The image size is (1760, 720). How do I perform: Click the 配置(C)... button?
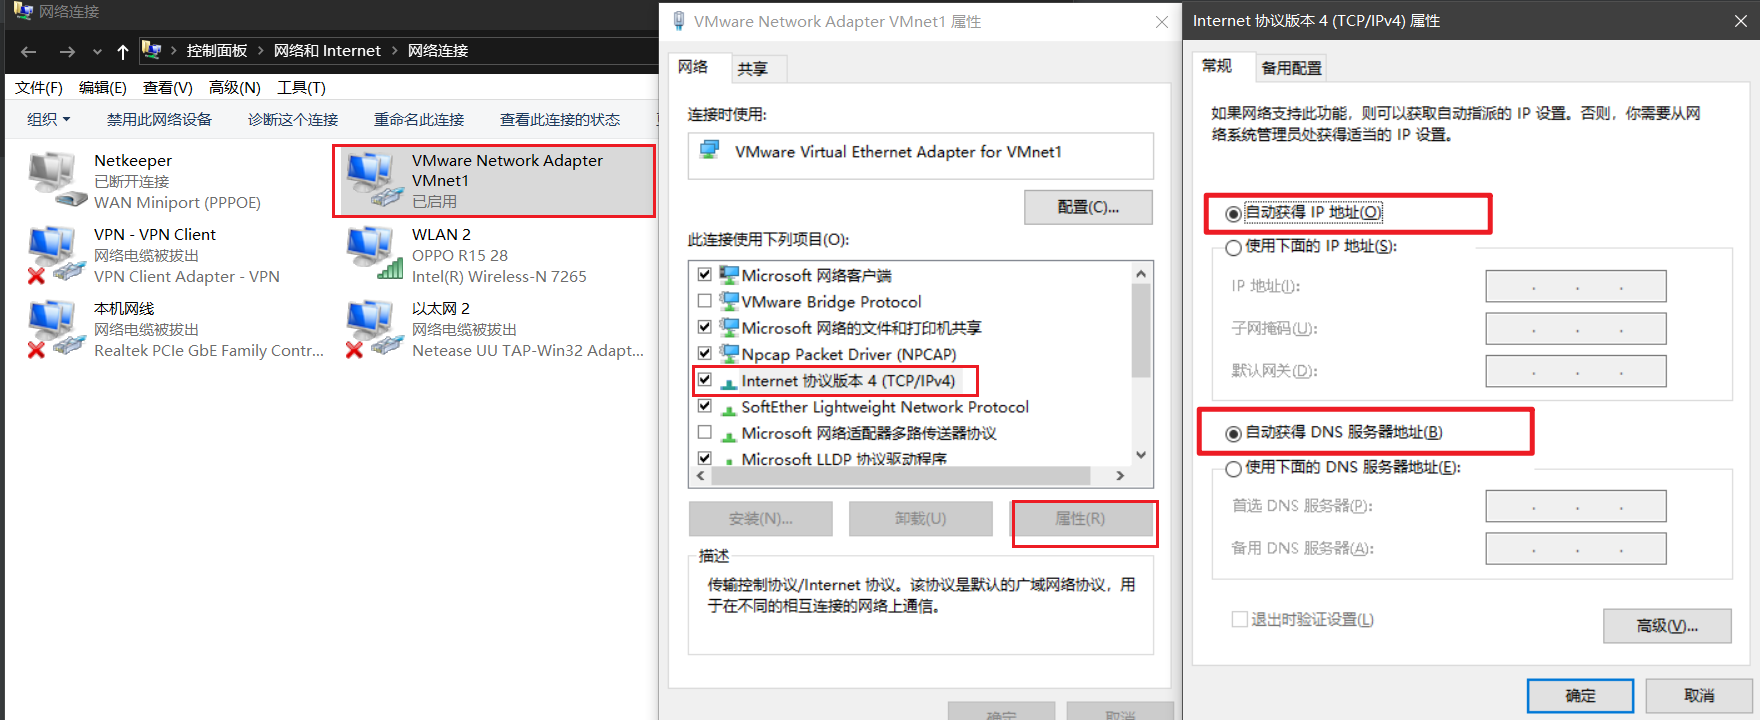coord(1088,207)
